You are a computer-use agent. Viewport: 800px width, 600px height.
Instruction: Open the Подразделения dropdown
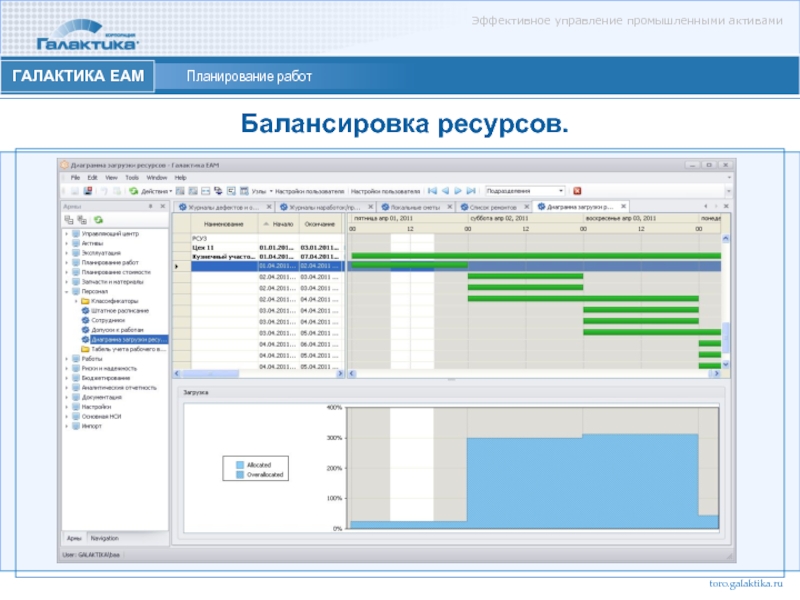(561, 190)
